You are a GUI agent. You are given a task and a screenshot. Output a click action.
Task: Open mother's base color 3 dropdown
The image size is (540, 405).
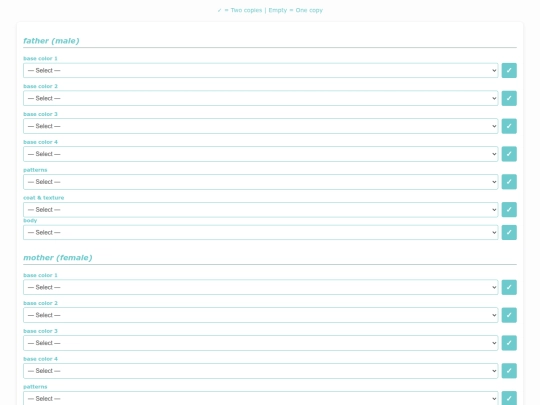click(x=261, y=343)
